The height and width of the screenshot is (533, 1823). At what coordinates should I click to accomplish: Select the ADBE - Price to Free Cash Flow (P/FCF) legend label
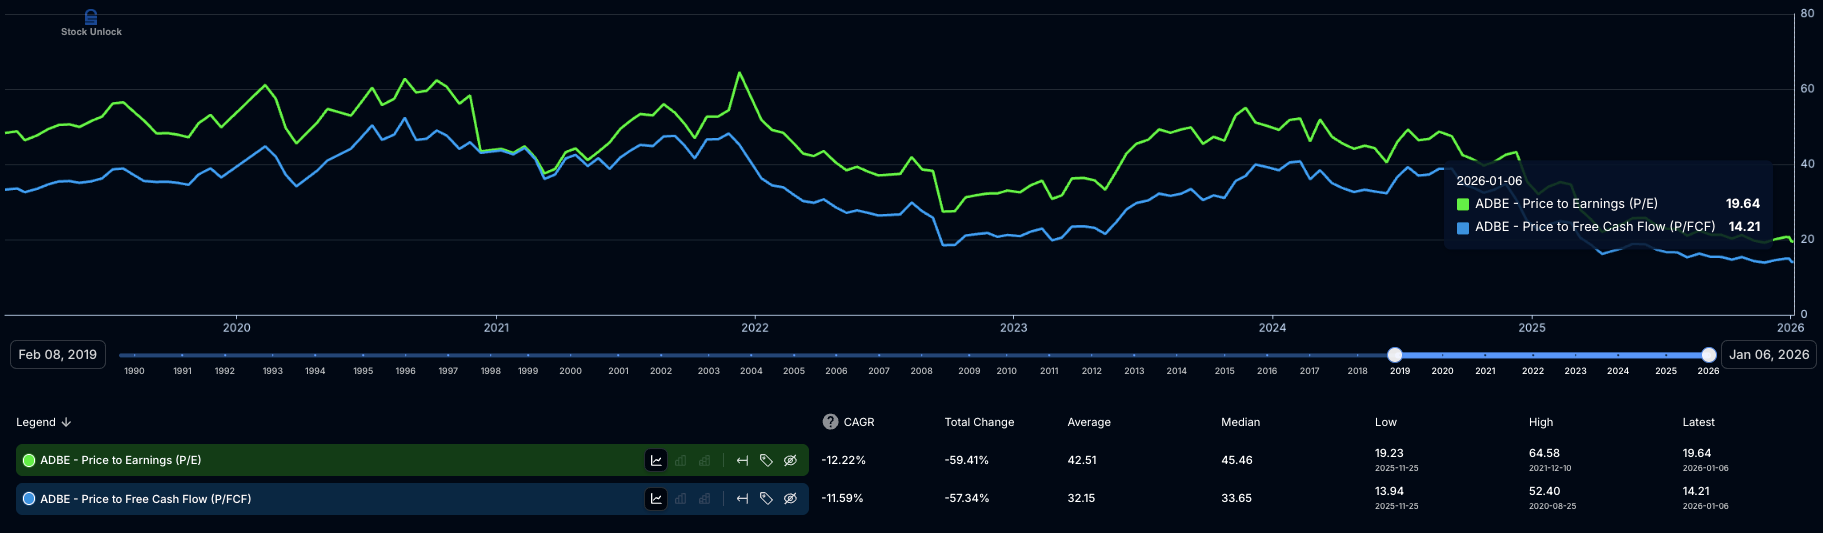click(146, 499)
